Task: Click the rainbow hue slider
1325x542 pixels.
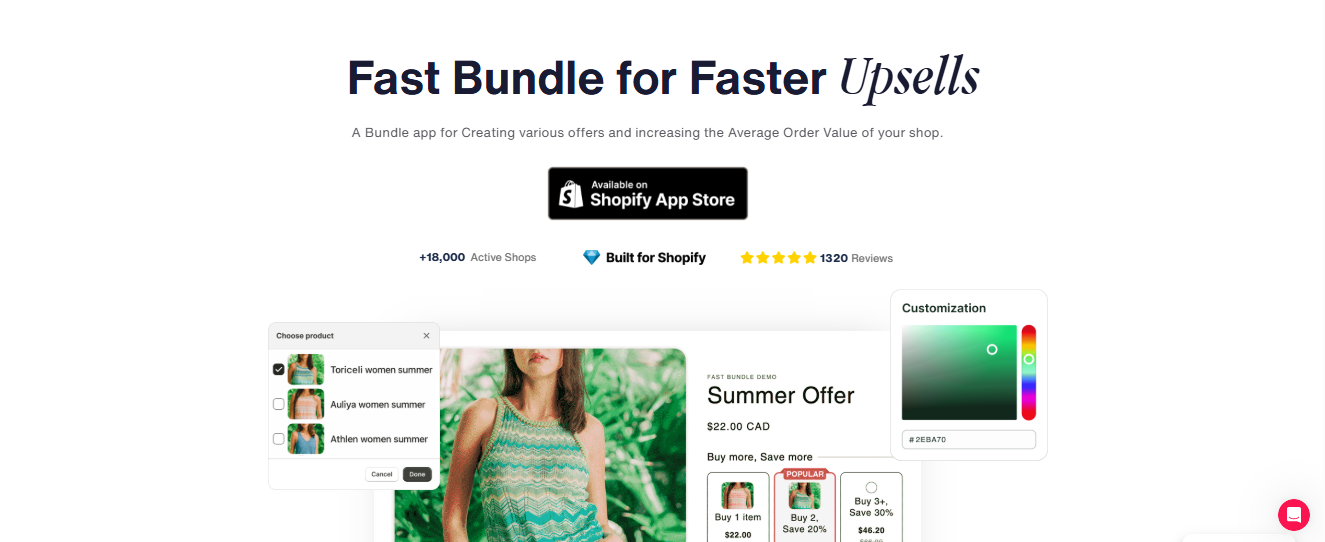Action: (x=1028, y=372)
